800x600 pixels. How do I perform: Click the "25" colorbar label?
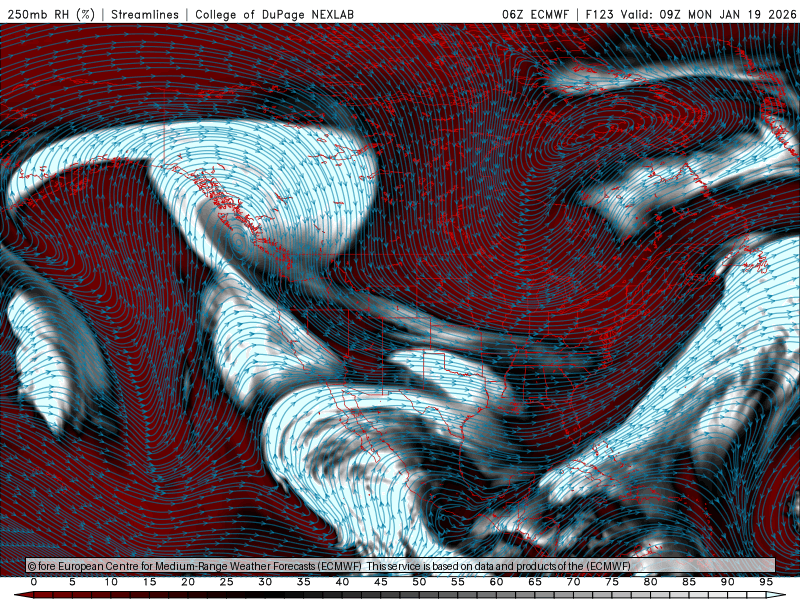click(227, 582)
